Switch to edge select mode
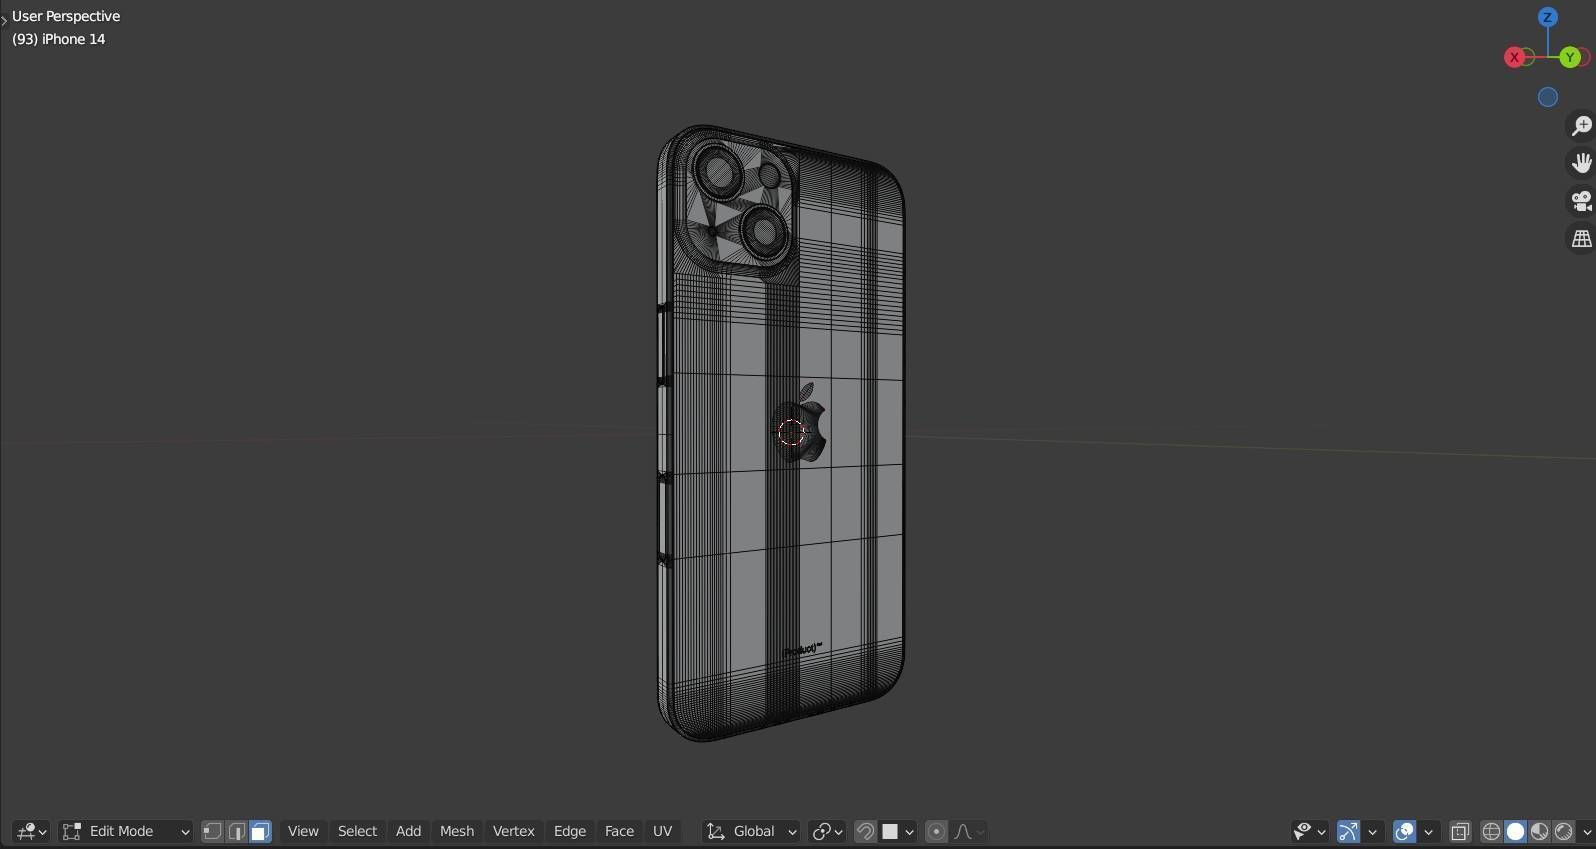The width and height of the screenshot is (1596, 849). tap(236, 831)
